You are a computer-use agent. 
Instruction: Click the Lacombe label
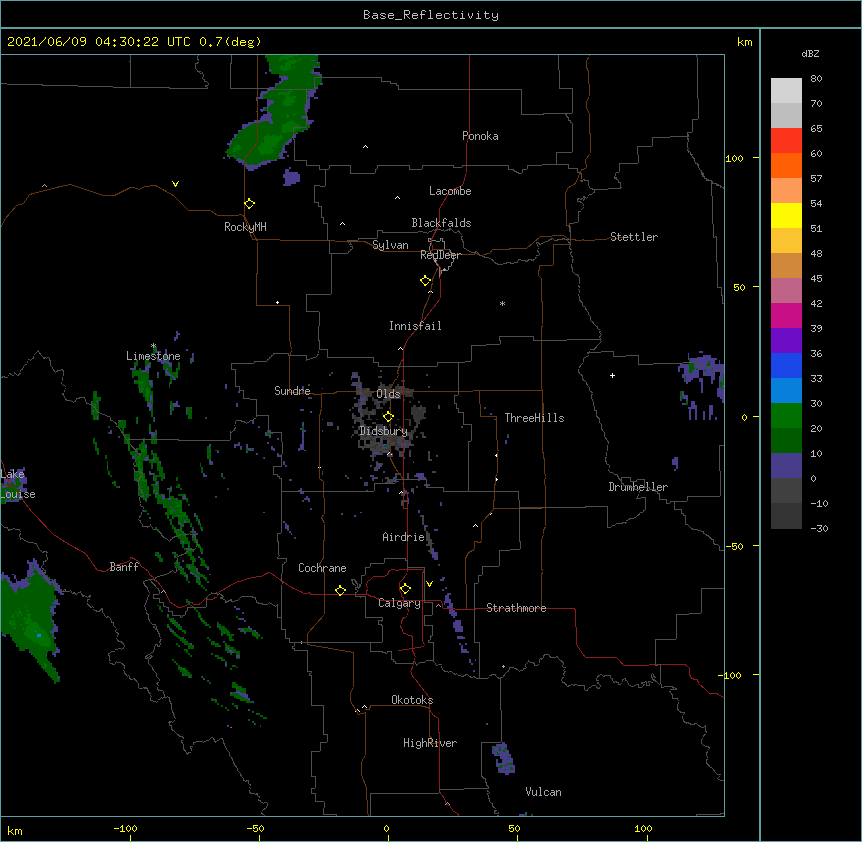coord(450,191)
